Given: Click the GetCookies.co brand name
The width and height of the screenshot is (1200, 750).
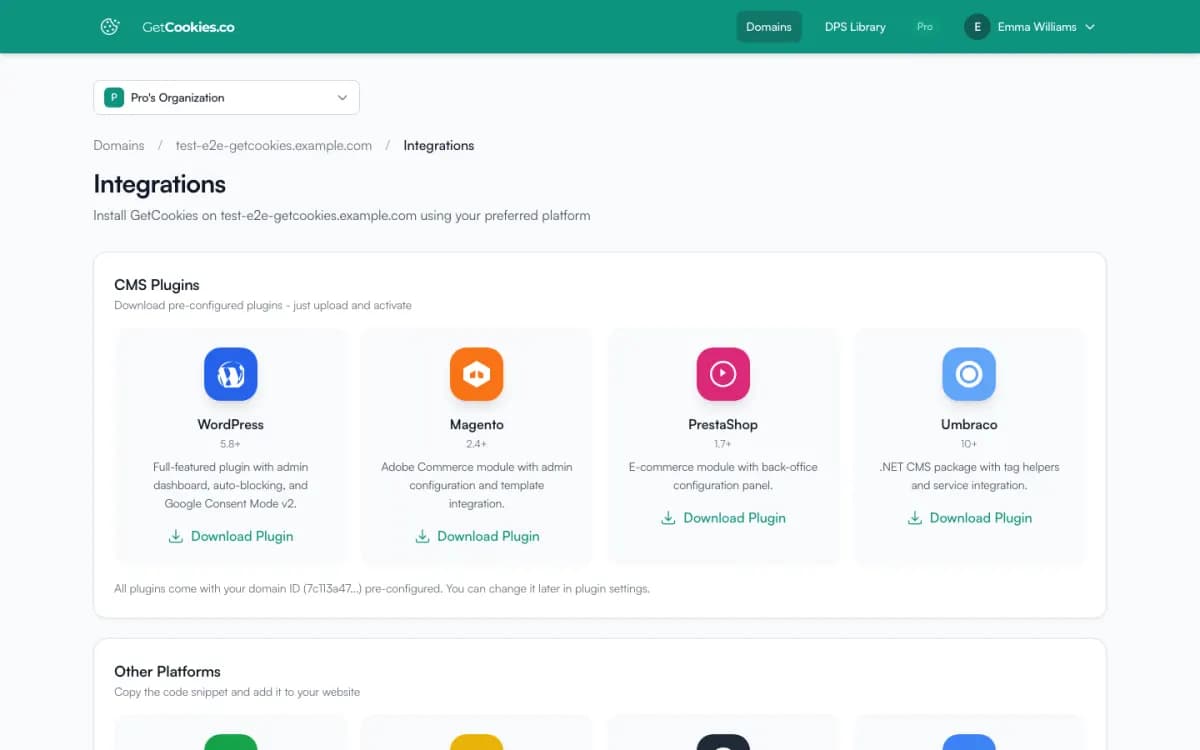Looking at the screenshot, I should (188, 27).
